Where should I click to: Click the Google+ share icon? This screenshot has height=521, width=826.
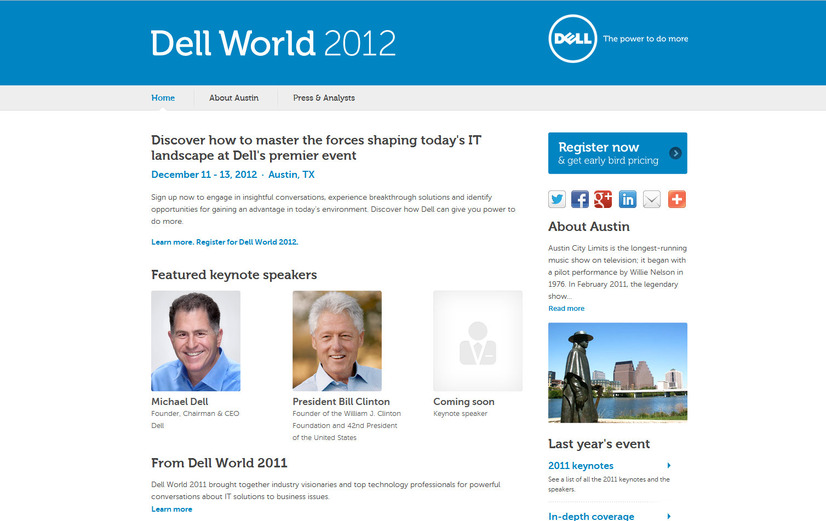click(x=604, y=199)
